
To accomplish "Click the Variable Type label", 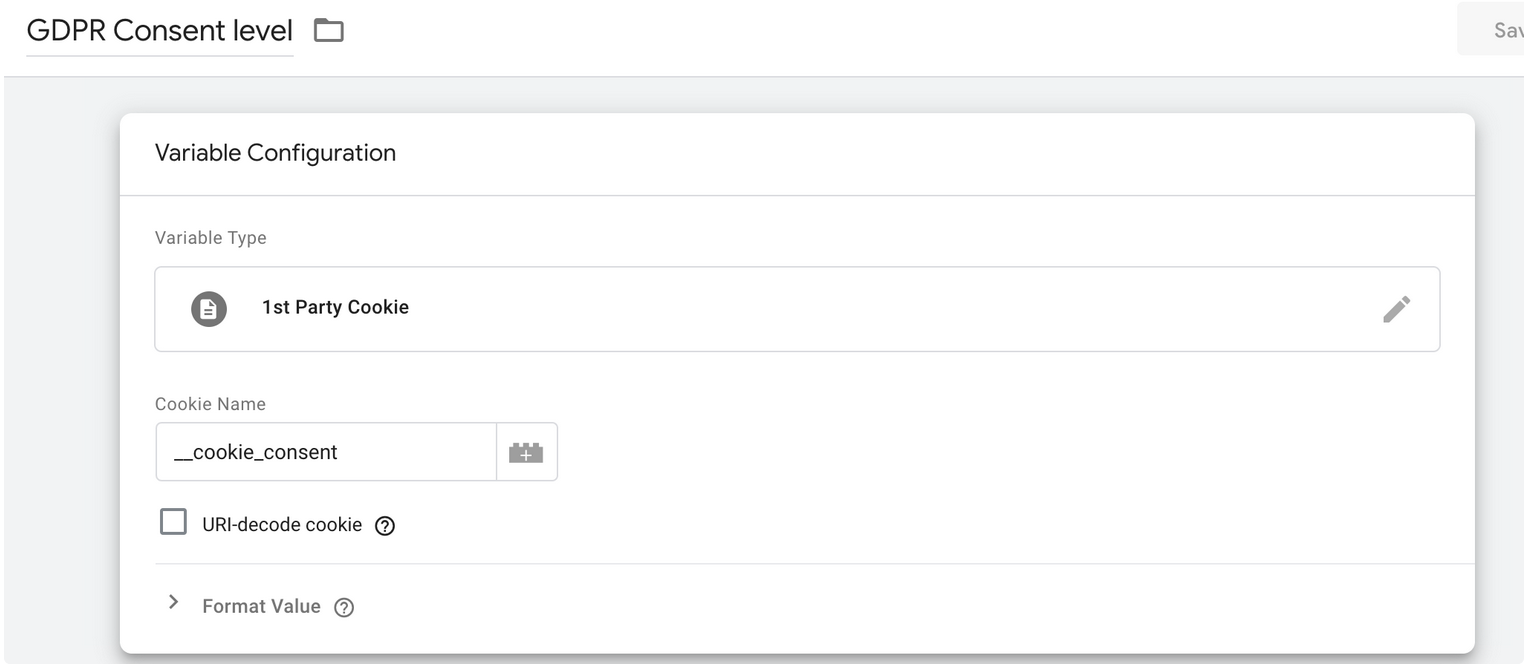I will [211, 238].
